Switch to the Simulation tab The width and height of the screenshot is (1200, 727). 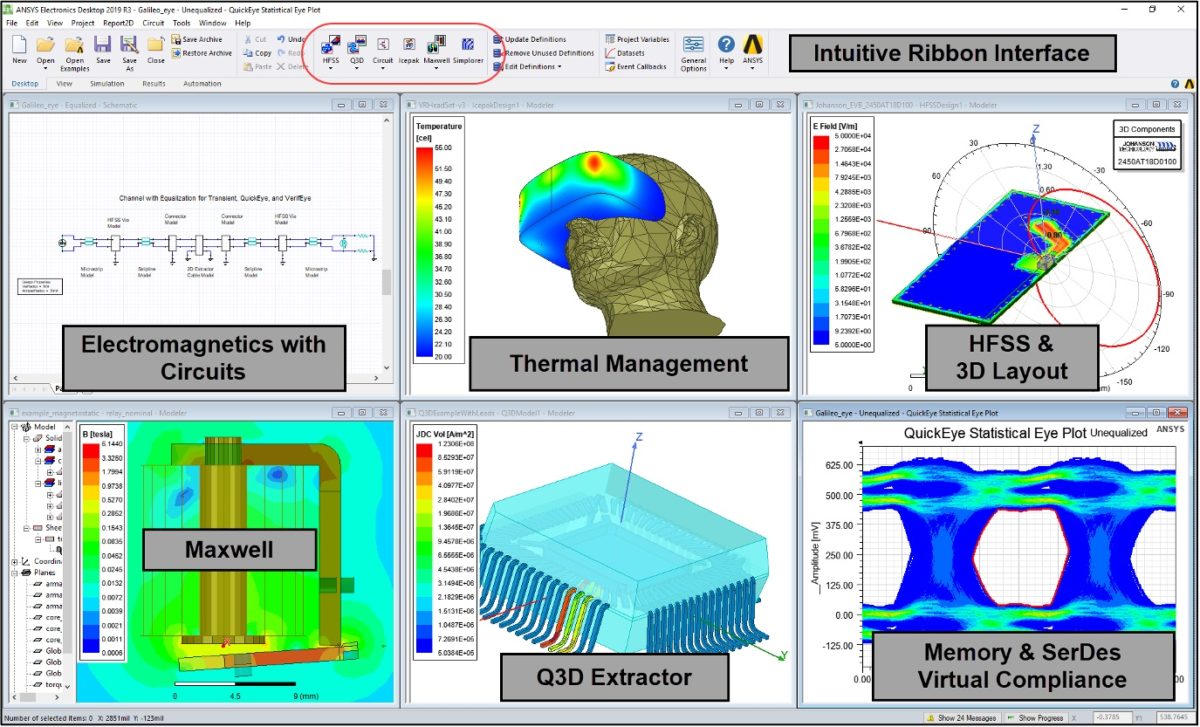pyautogui.click(x=107, y=84)
